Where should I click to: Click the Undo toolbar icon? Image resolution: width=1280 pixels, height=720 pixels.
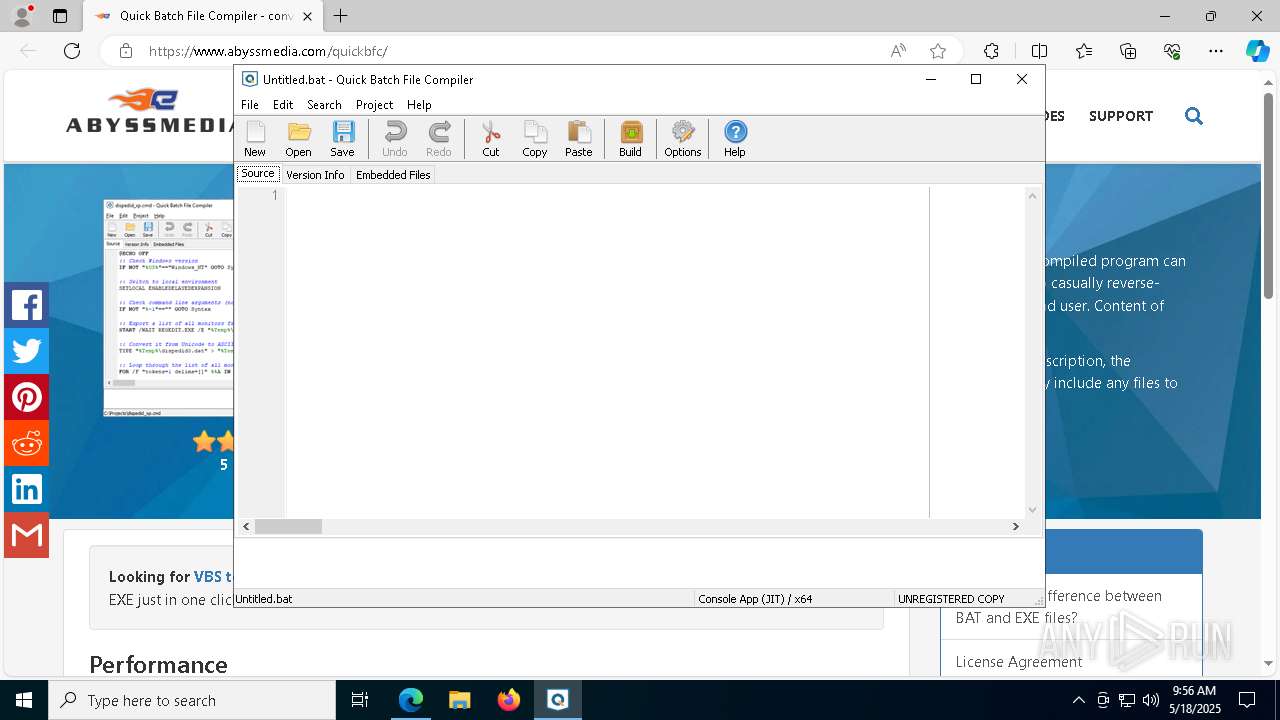395,139
